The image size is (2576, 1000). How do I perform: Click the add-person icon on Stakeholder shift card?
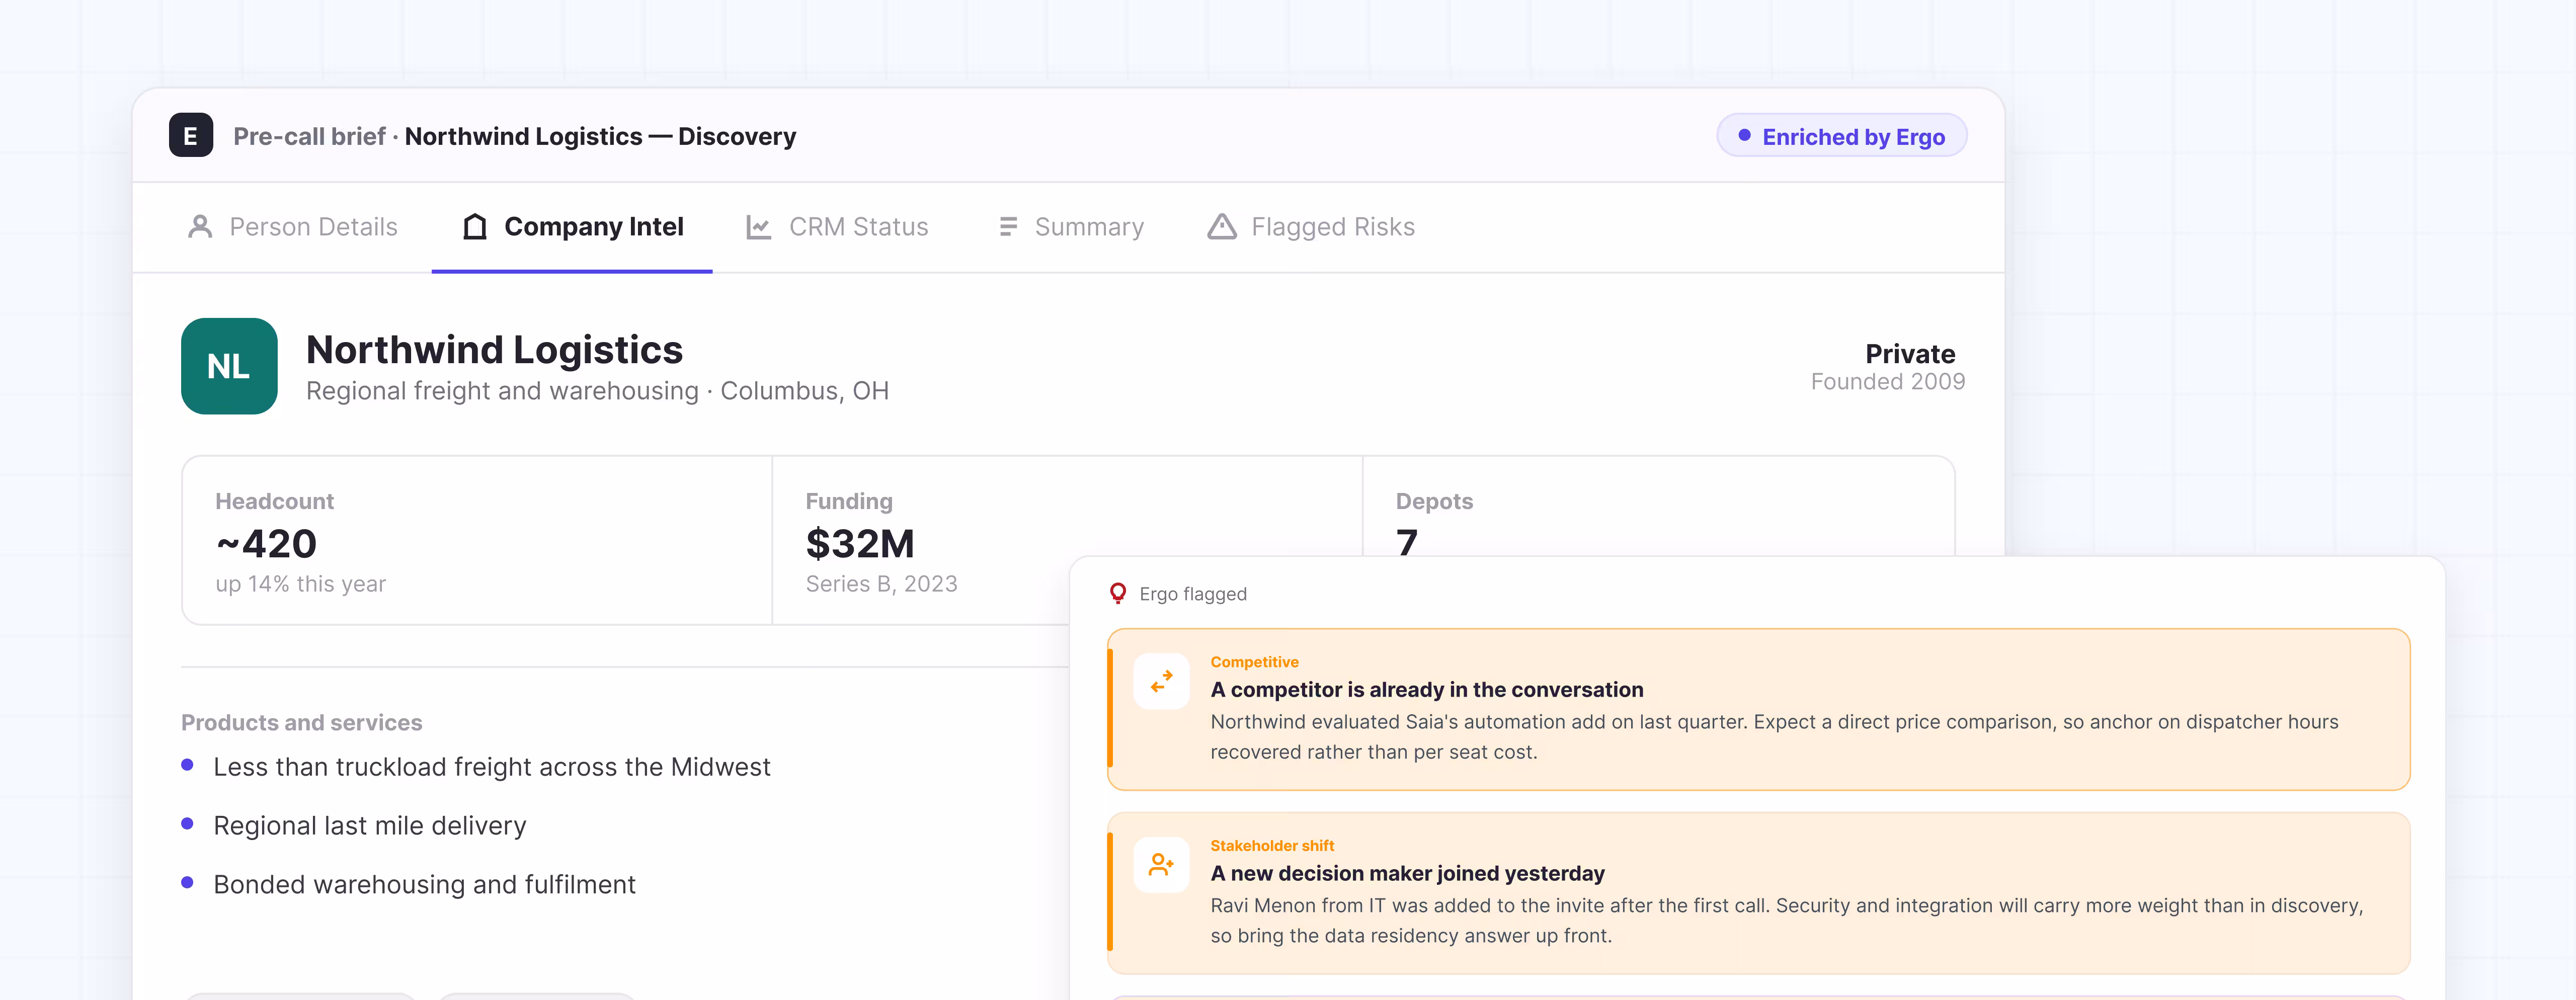point(1161,865)
